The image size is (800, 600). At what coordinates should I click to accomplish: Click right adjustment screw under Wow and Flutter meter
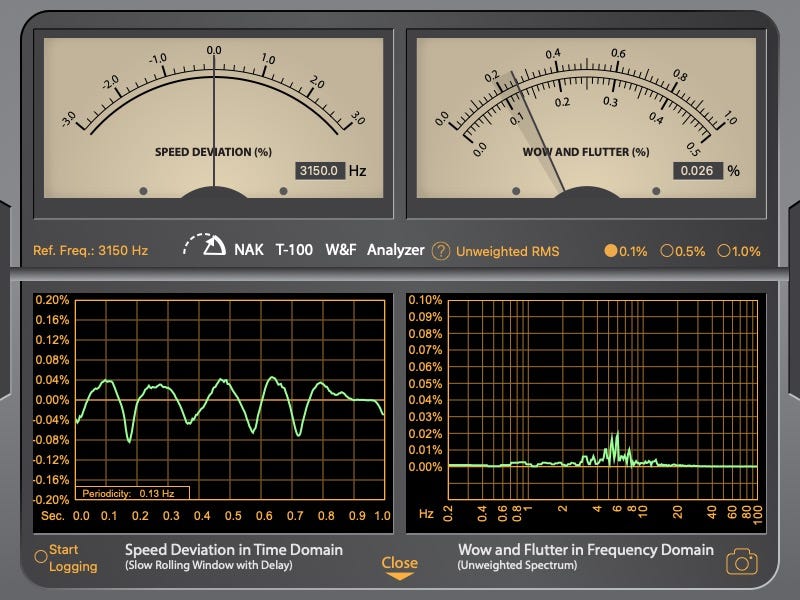tap(656, 190)
